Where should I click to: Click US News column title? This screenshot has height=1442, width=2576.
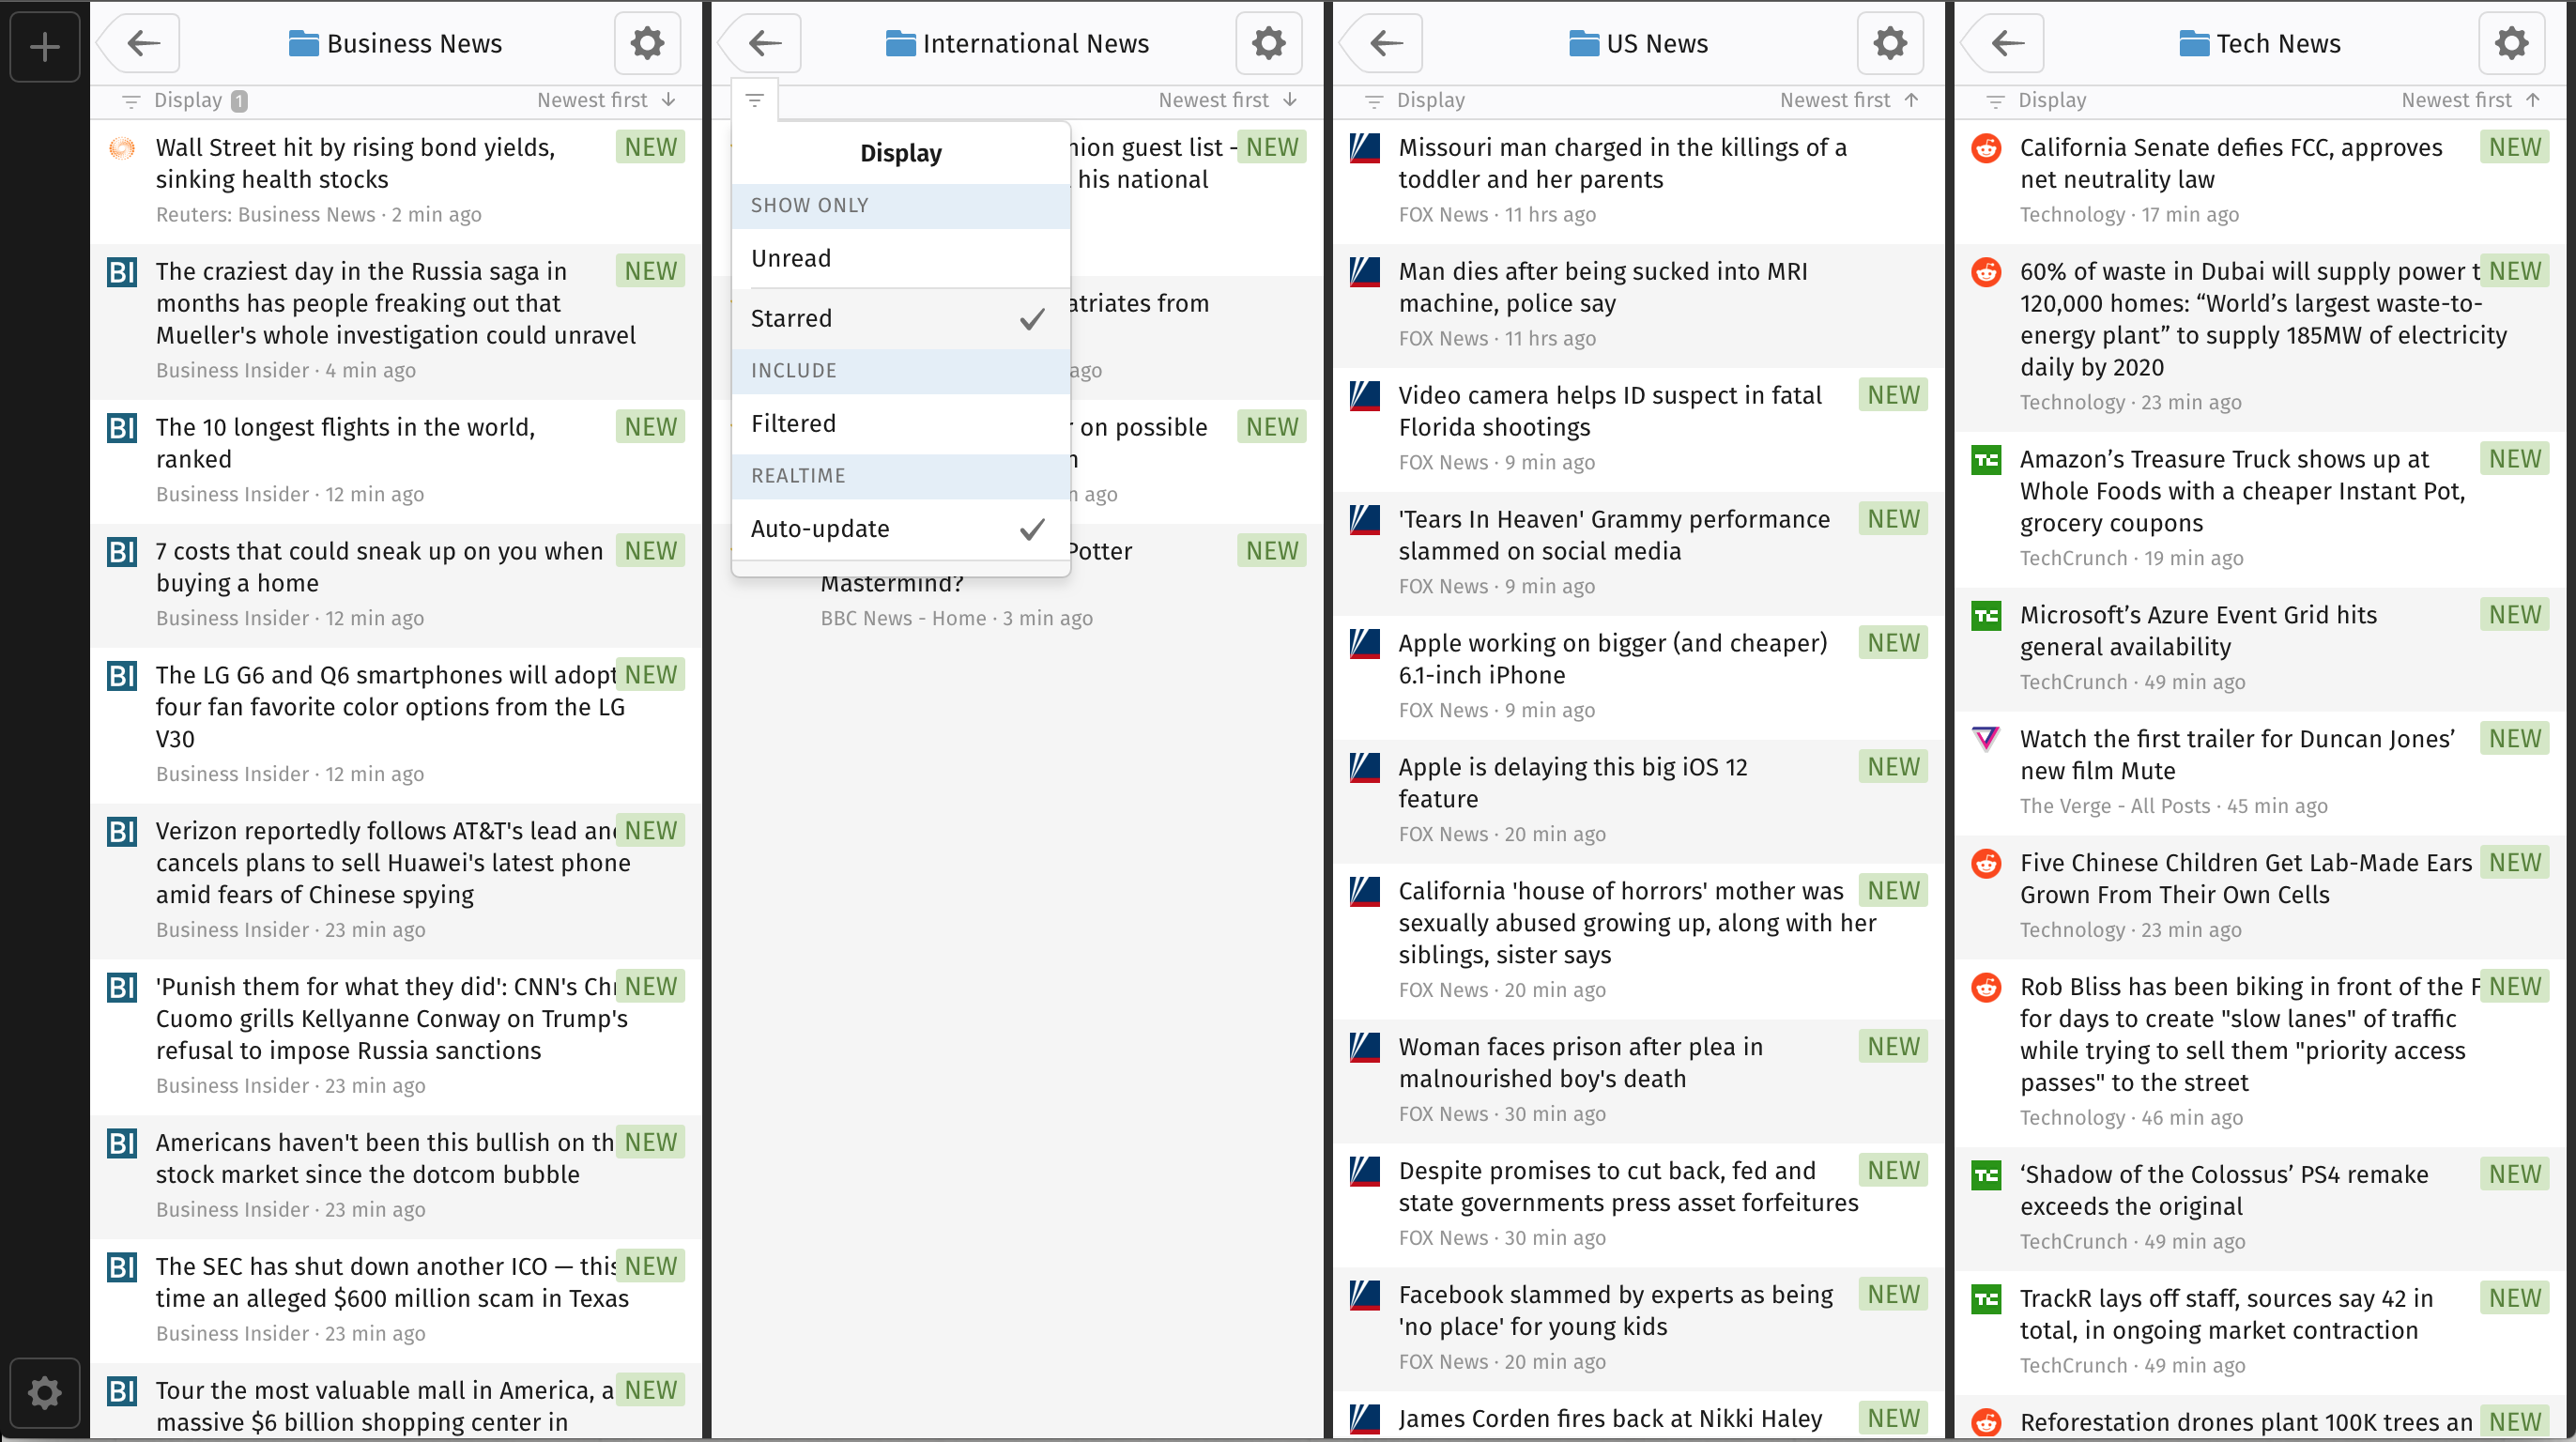[1657, 44]
